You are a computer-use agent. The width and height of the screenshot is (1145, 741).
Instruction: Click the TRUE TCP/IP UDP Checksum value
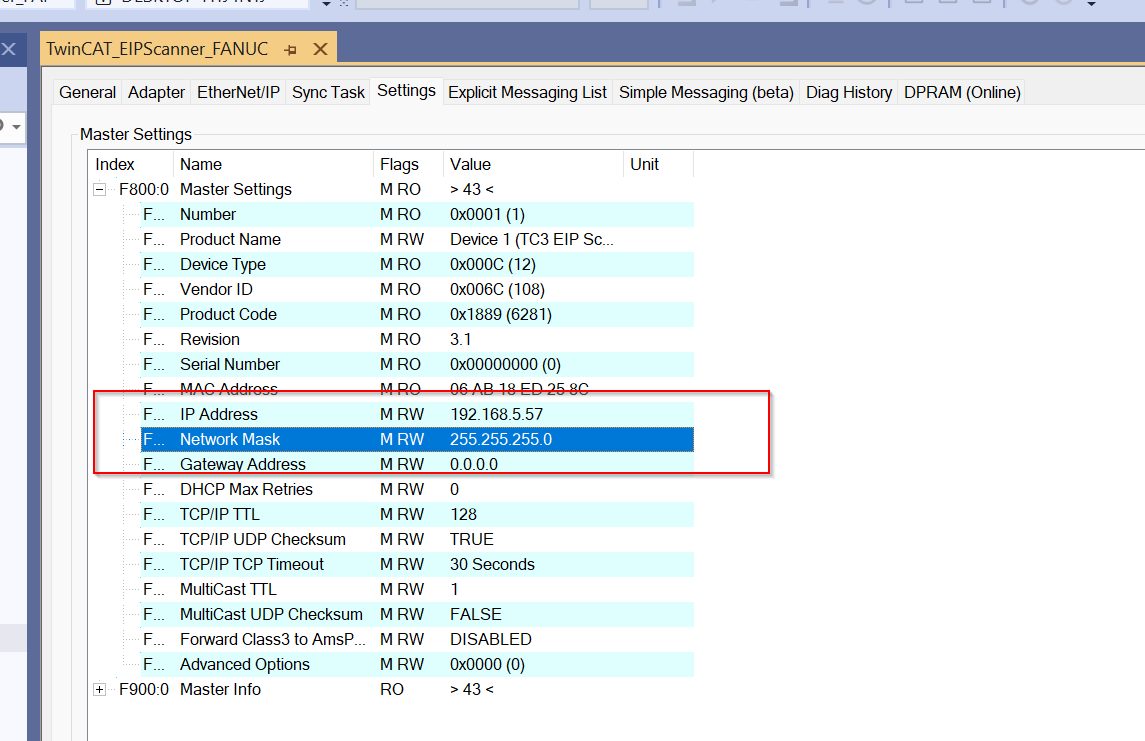pyautogui.click(x=472, y=539)
